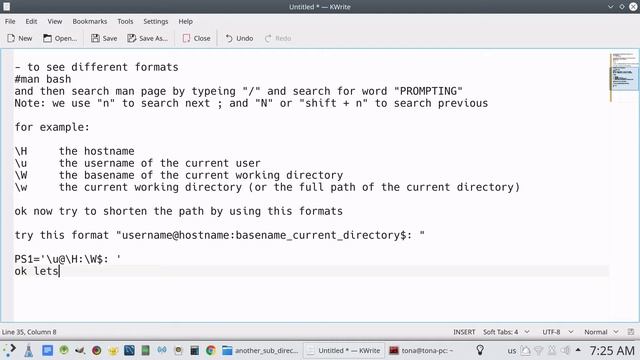Open the volume tray icon
Image resolution: width=640 pixels, height=360 pixels.
(x=565, y=350)
